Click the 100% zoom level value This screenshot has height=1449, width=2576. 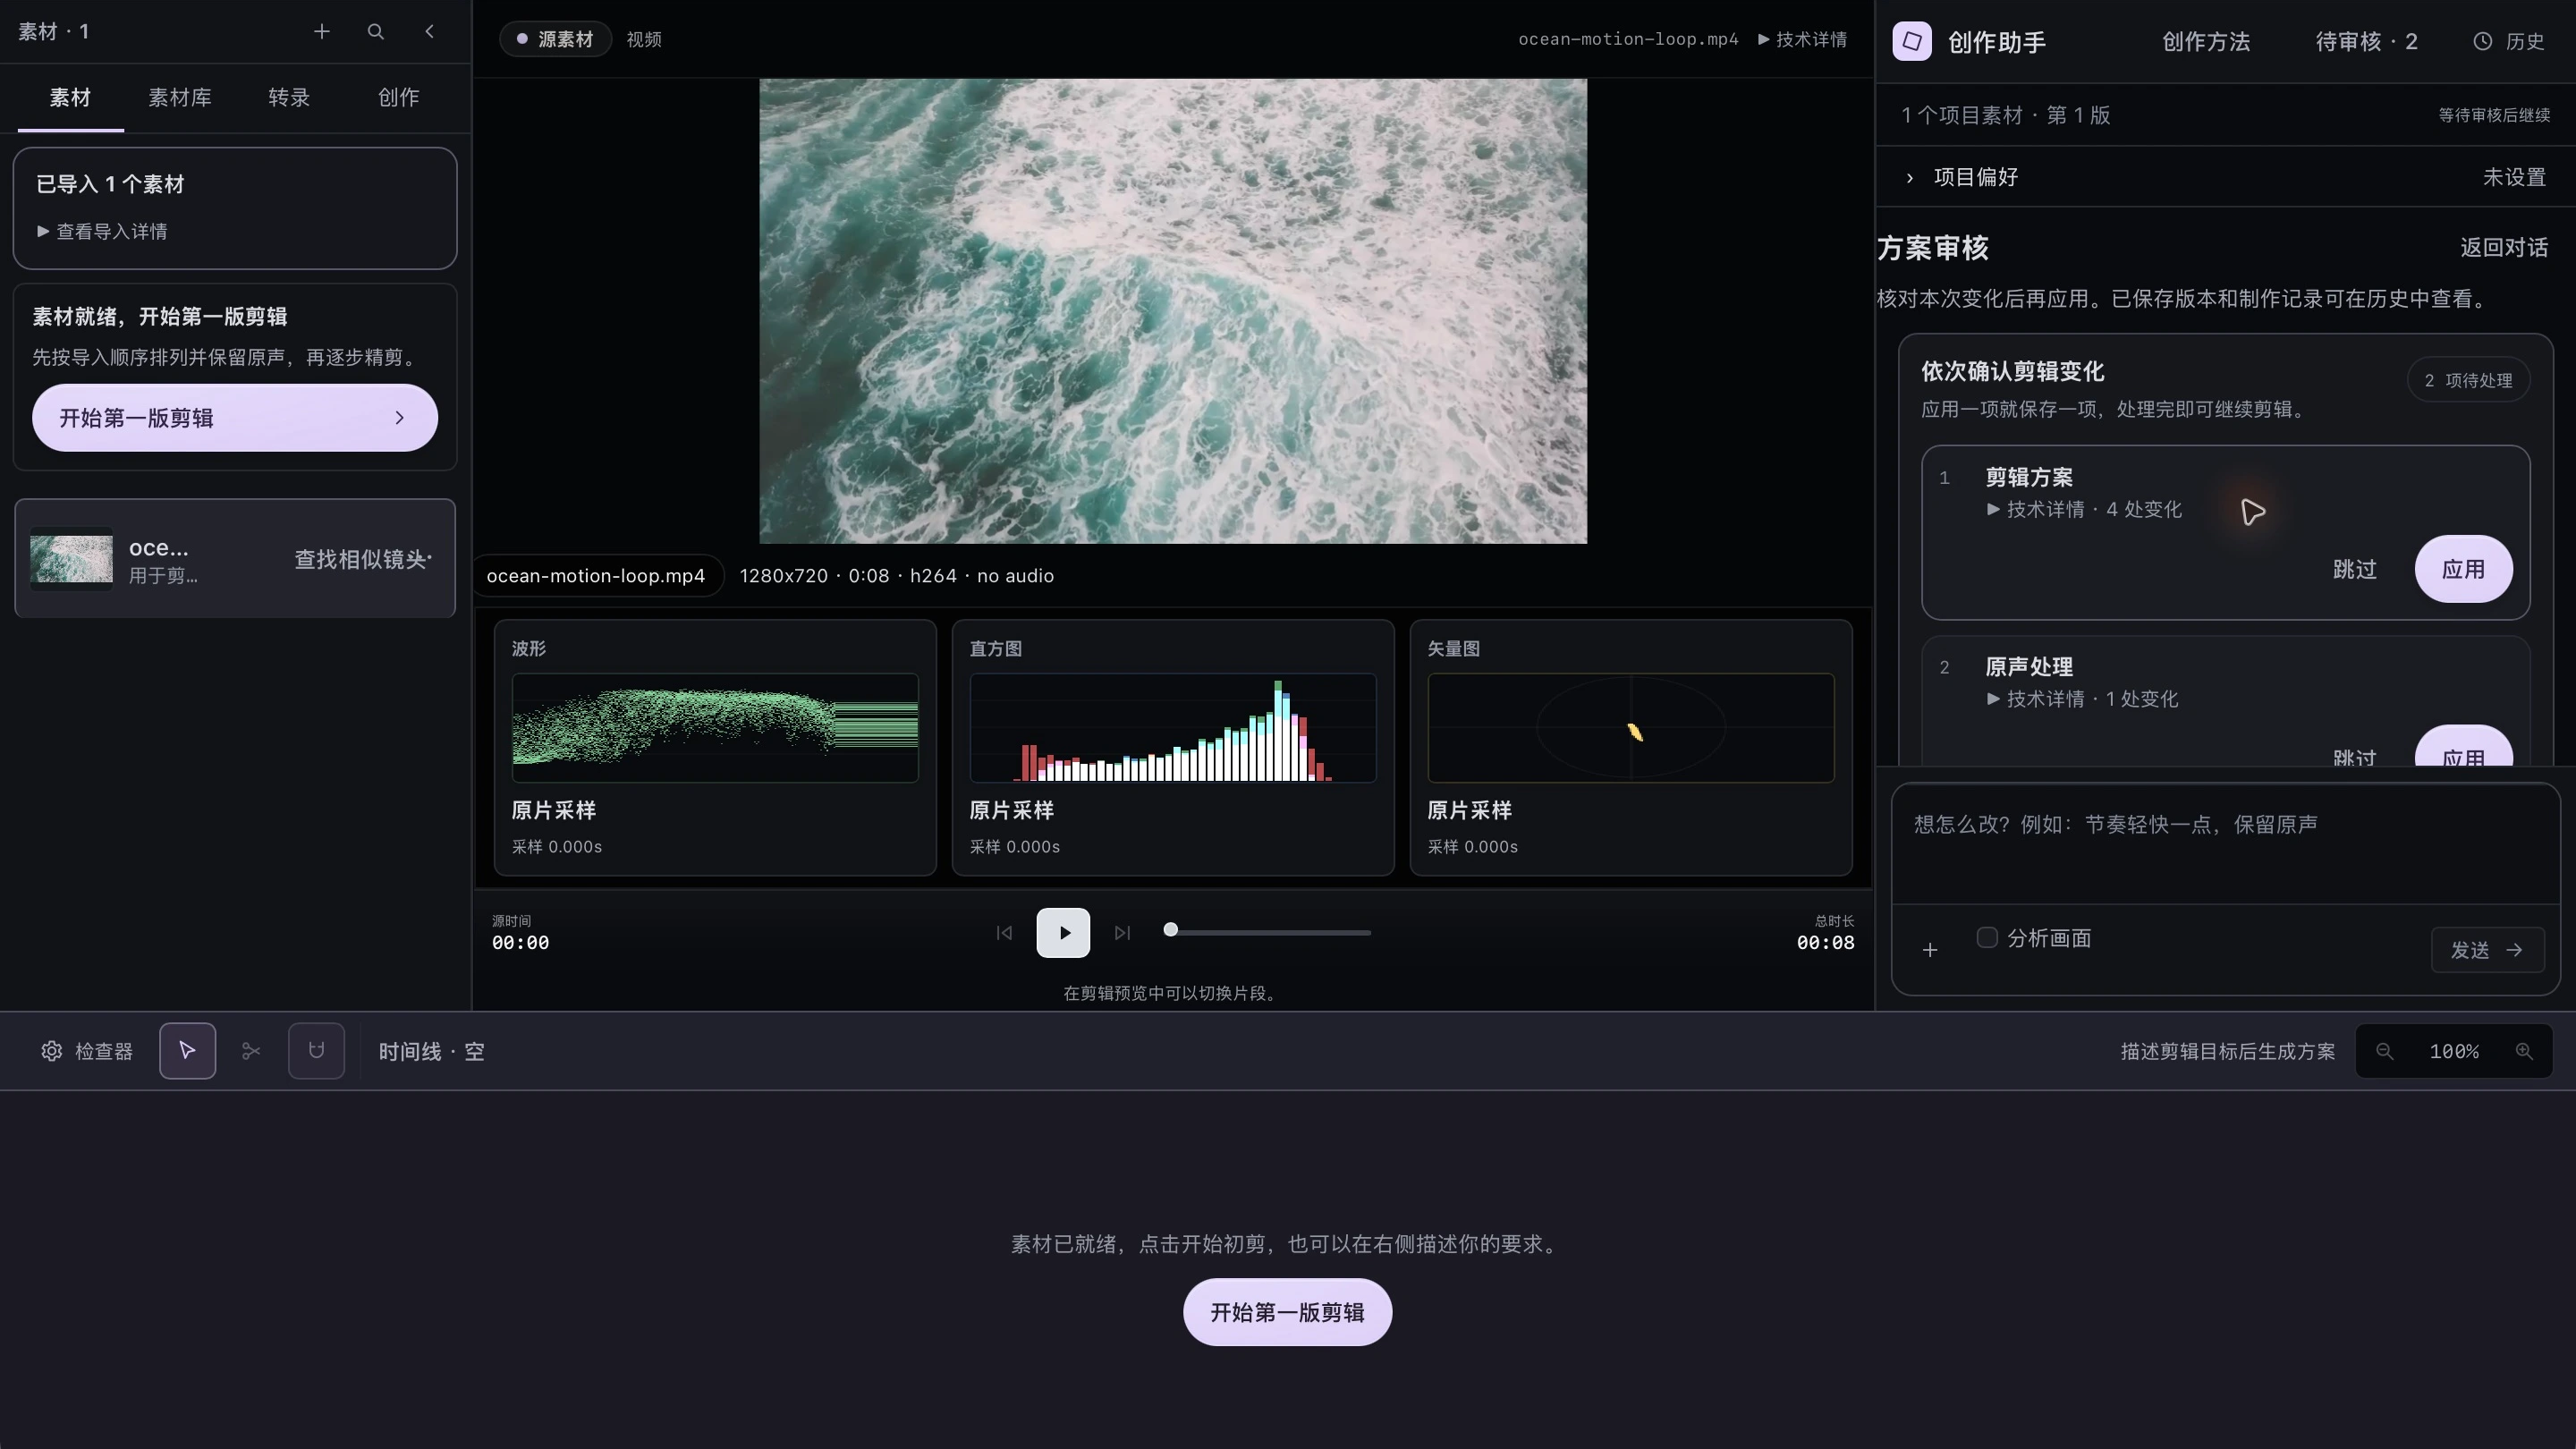[2454, 1051]
